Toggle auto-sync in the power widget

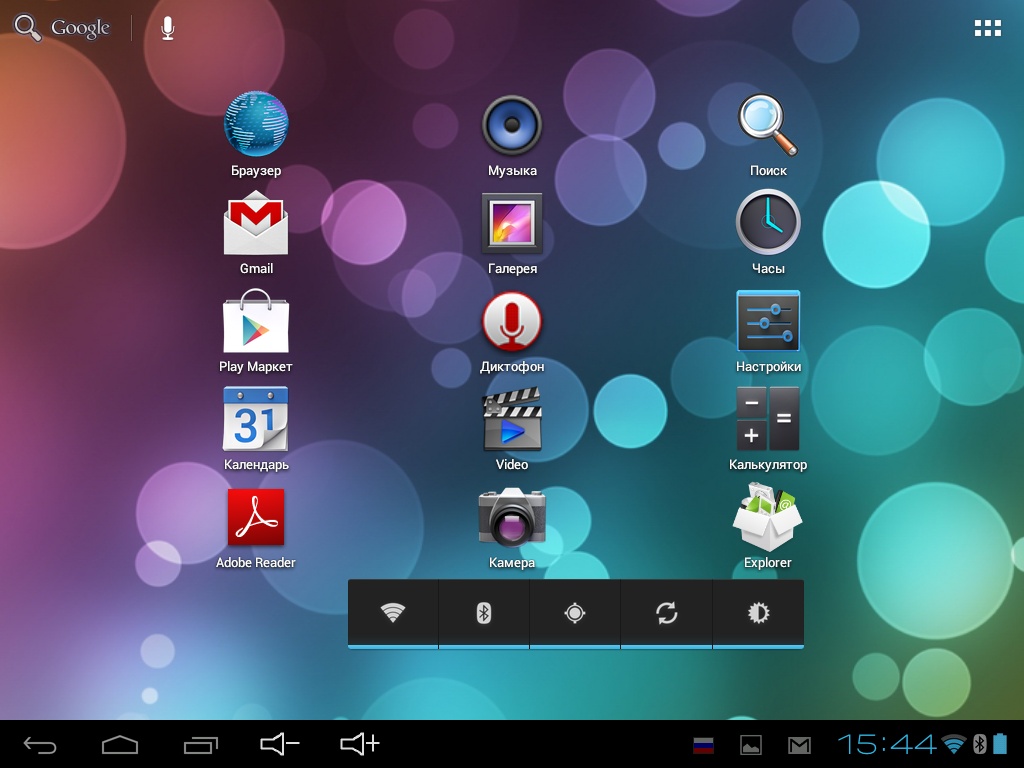[666, 613]
